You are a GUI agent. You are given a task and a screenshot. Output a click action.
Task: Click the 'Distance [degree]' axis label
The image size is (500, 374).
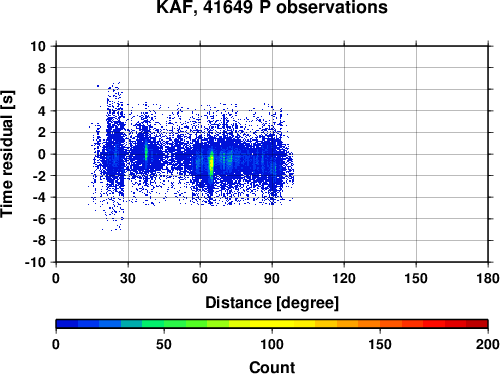click(x=272, y=303)
